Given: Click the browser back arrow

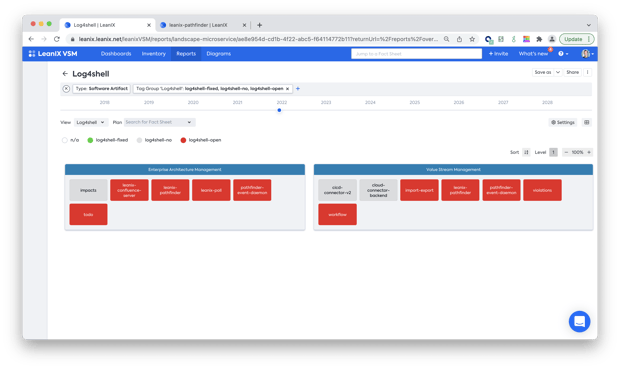Looking at the screenshot, I should (31, 39).
